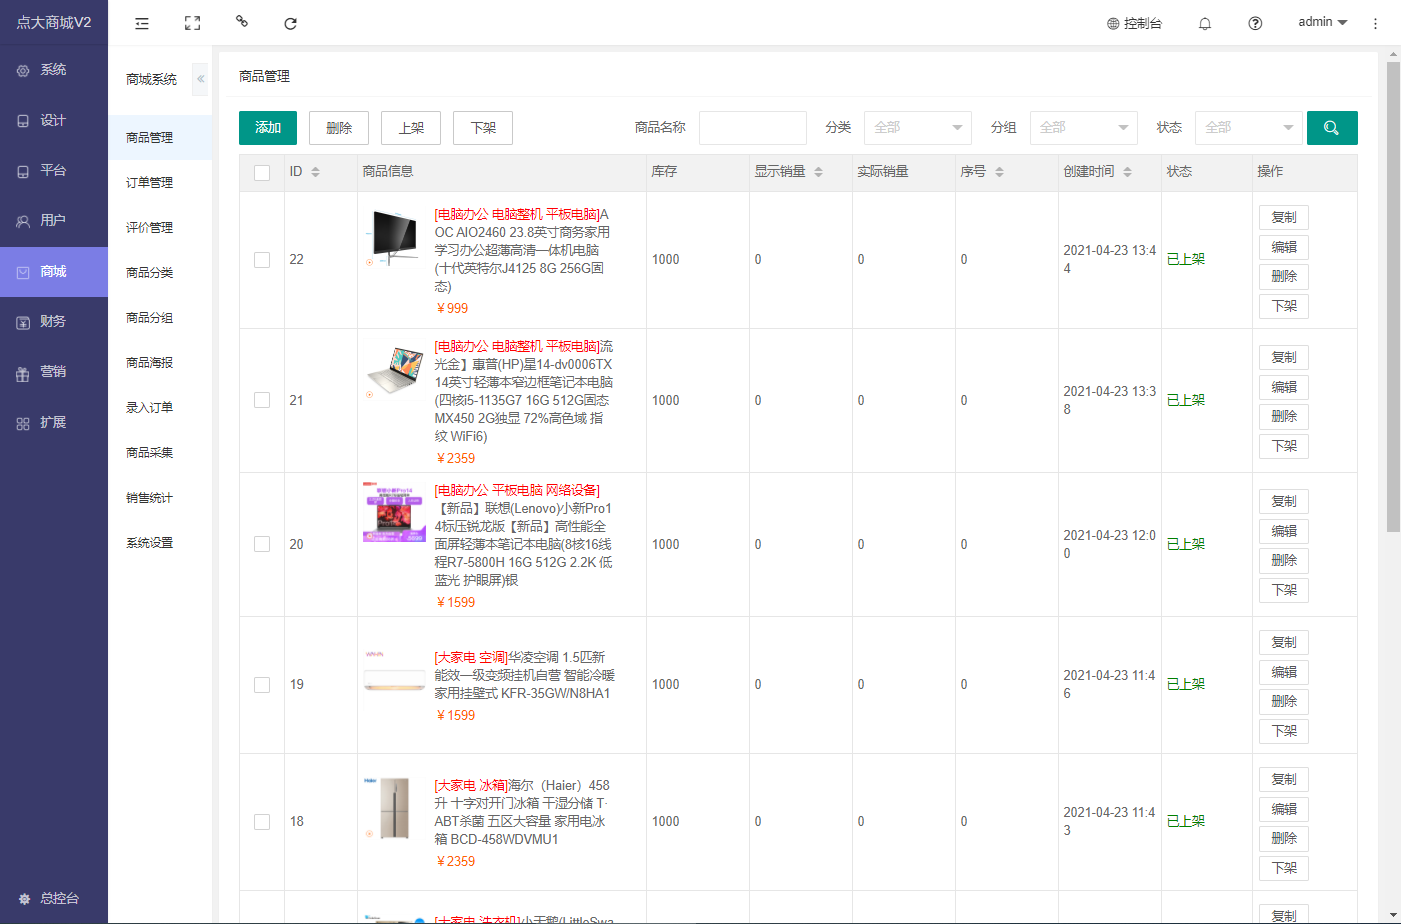
Task: Open 财务 in the left sidebar
Action: pos(53,322)
